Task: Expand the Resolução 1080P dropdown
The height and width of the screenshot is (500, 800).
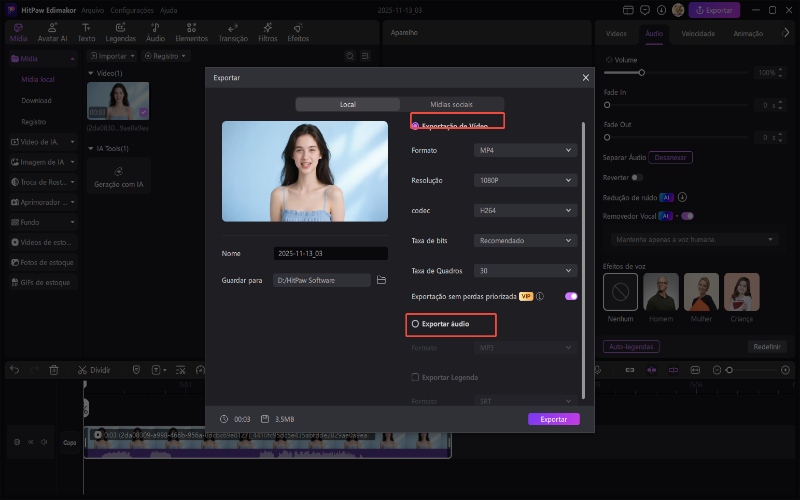Action: tap(526, 180)
